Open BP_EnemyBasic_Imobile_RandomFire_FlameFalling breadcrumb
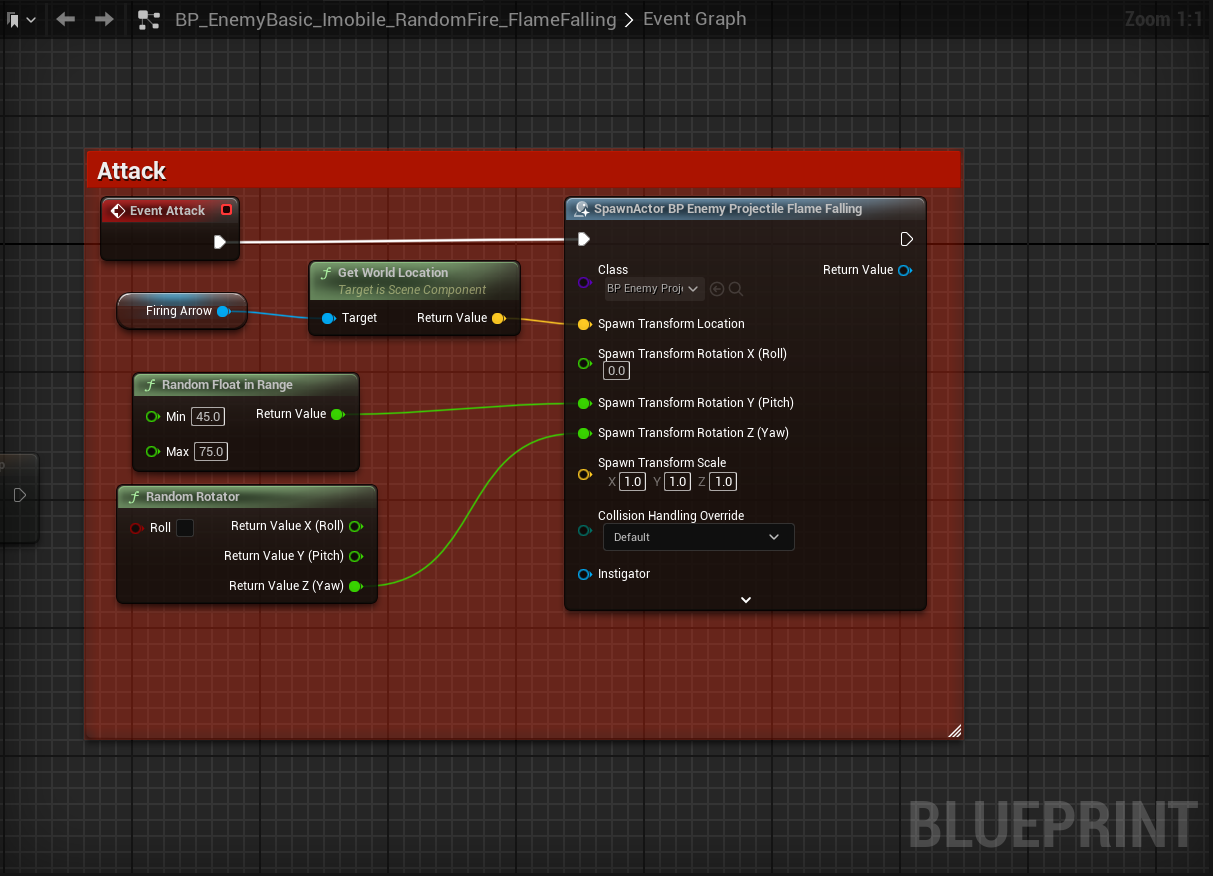The width and height of the screenshot is (1213, 876). tap(395, 19)
